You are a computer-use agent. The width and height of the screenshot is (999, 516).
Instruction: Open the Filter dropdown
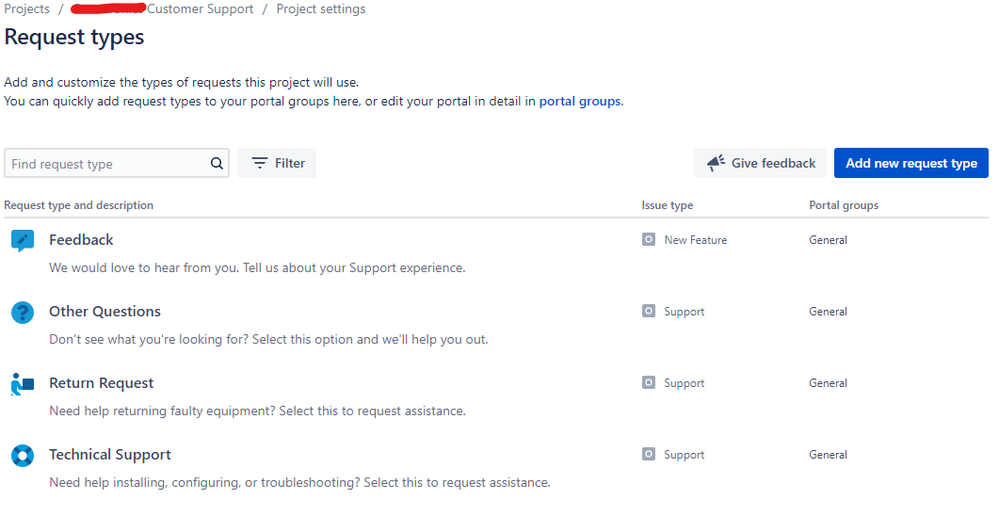(x=277, y=163)
